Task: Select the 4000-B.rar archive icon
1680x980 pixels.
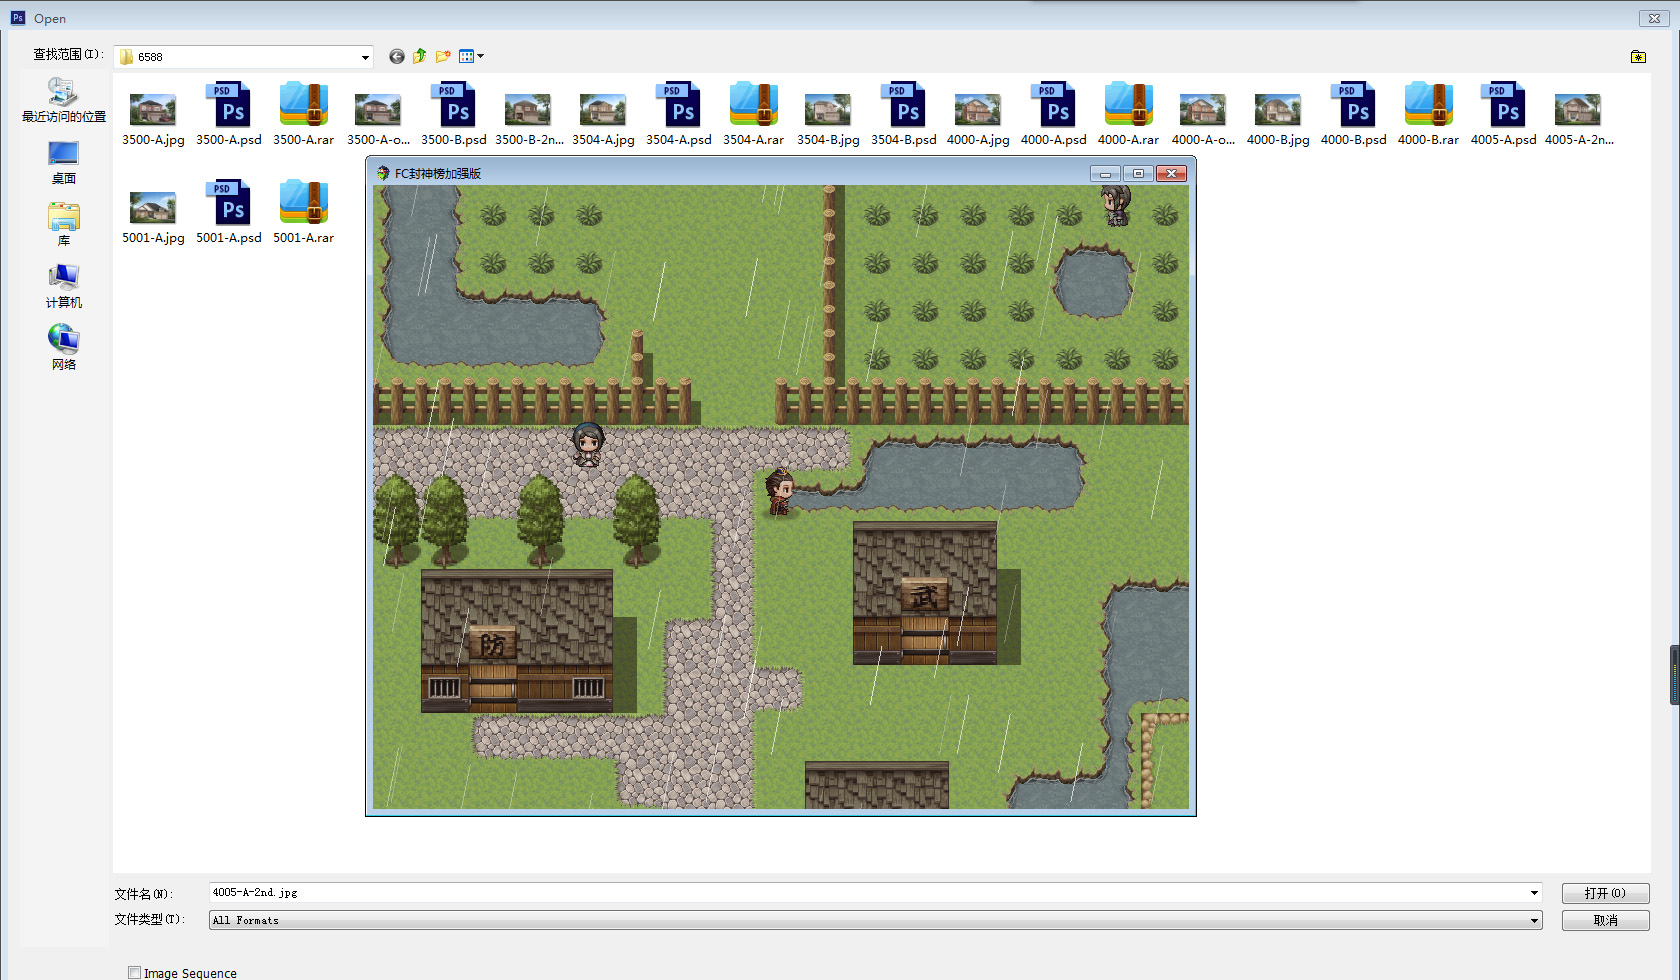Action: coord(1428,105)
